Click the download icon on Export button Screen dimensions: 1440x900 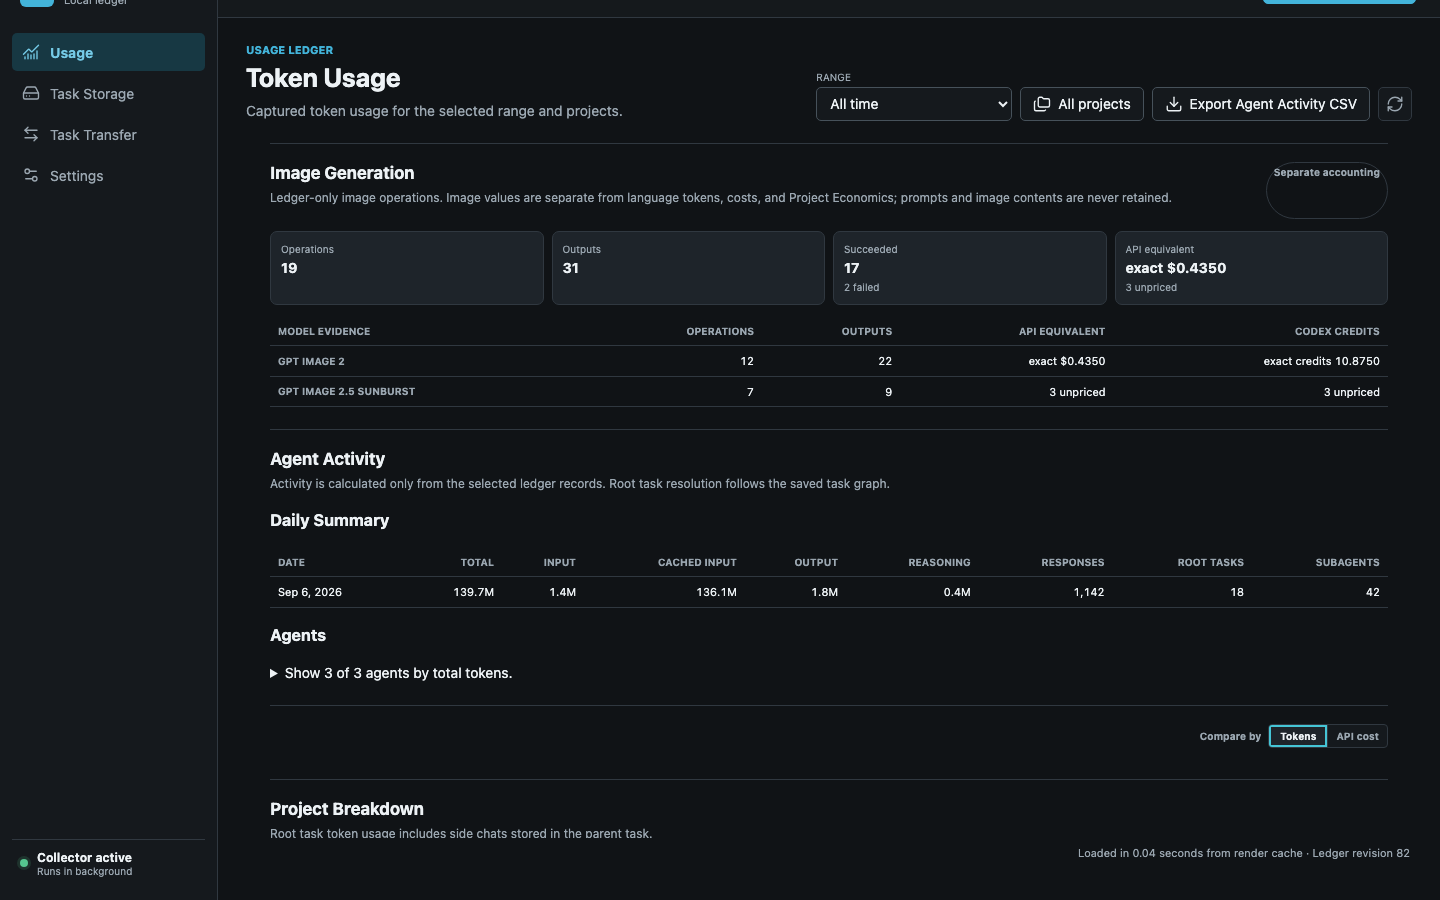[1174, 104]
